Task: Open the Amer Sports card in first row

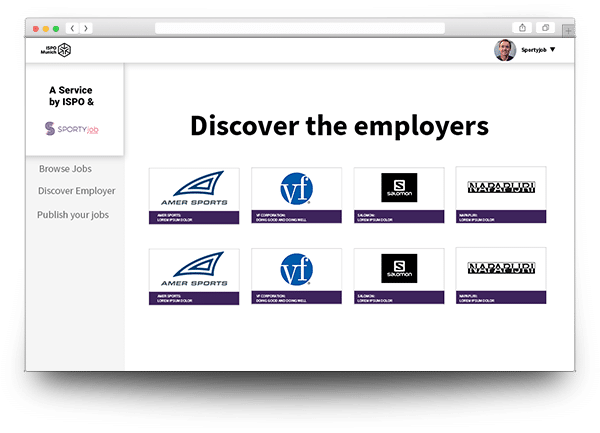Action: 194,196
